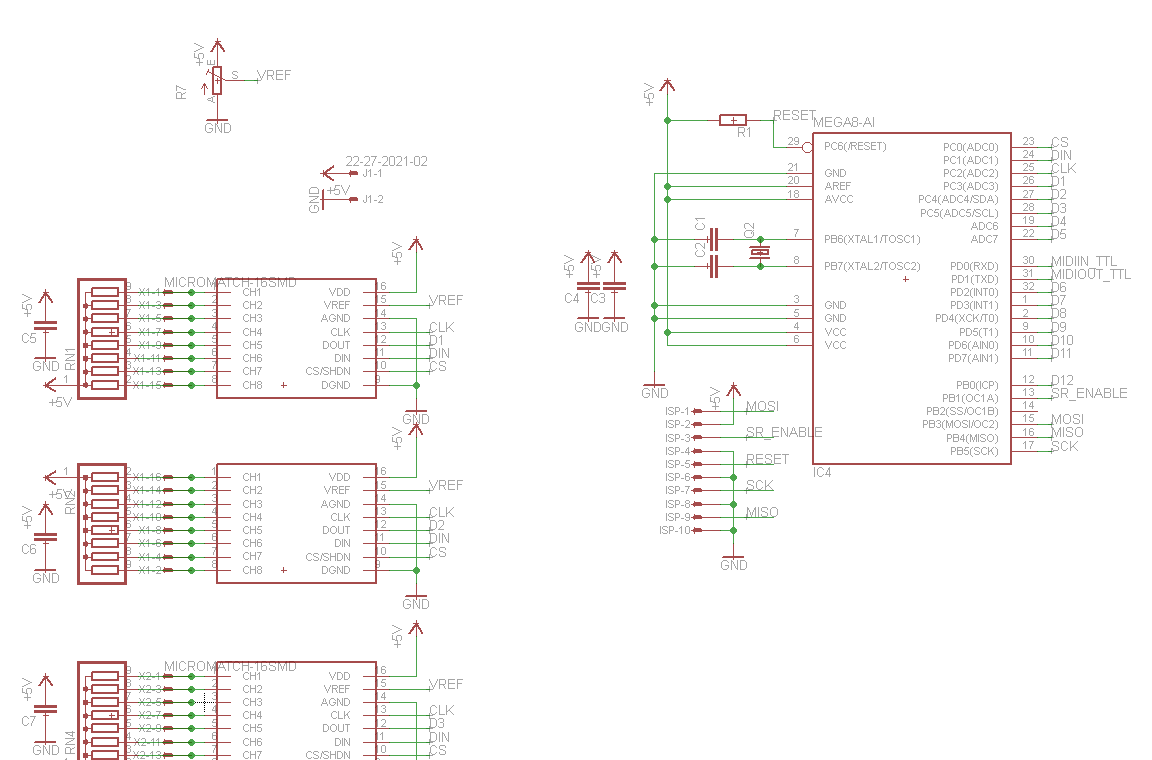
Task: Select the 22-27-2021-02 connector label
Action: pyautogui.click(x=386, y=161)
